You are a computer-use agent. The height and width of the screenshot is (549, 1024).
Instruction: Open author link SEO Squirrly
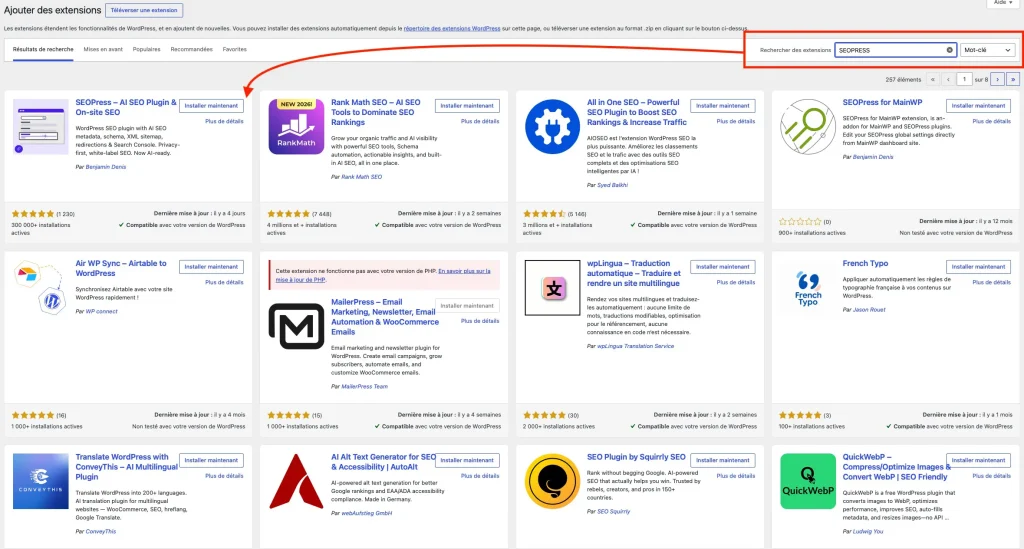(614, 512)
